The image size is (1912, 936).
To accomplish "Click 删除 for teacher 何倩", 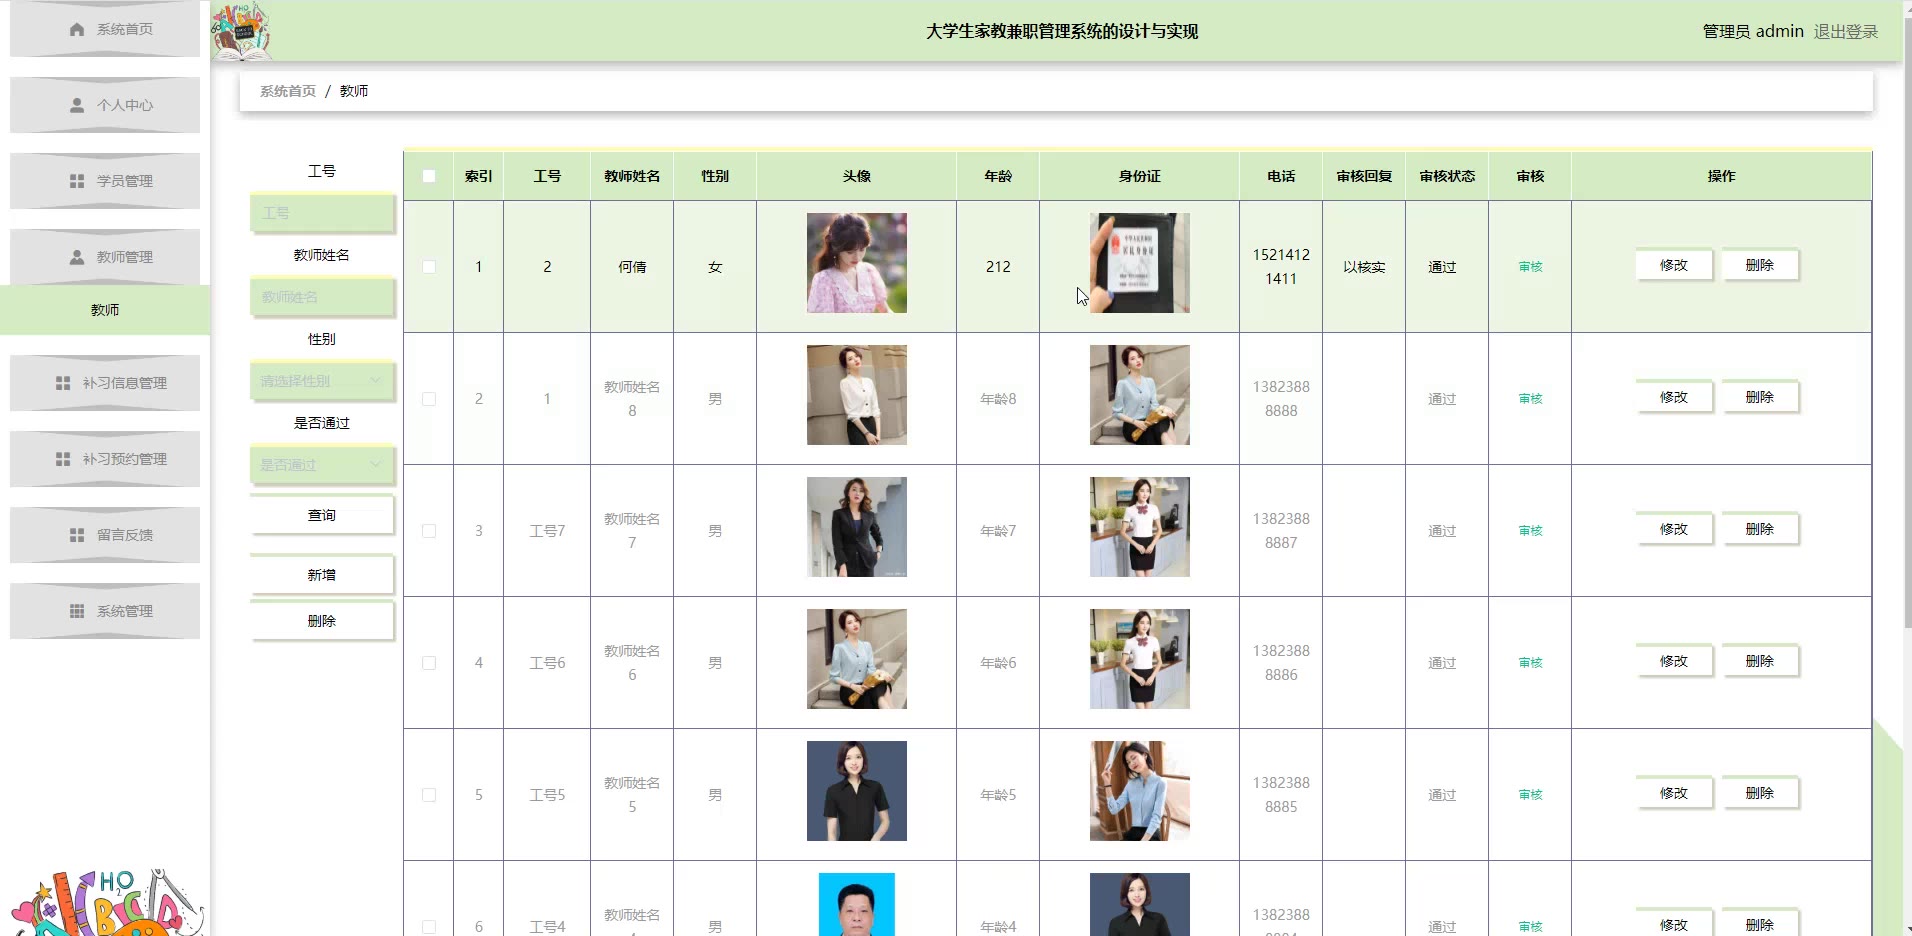I will pyautogui.click(x=1760, y=265).
